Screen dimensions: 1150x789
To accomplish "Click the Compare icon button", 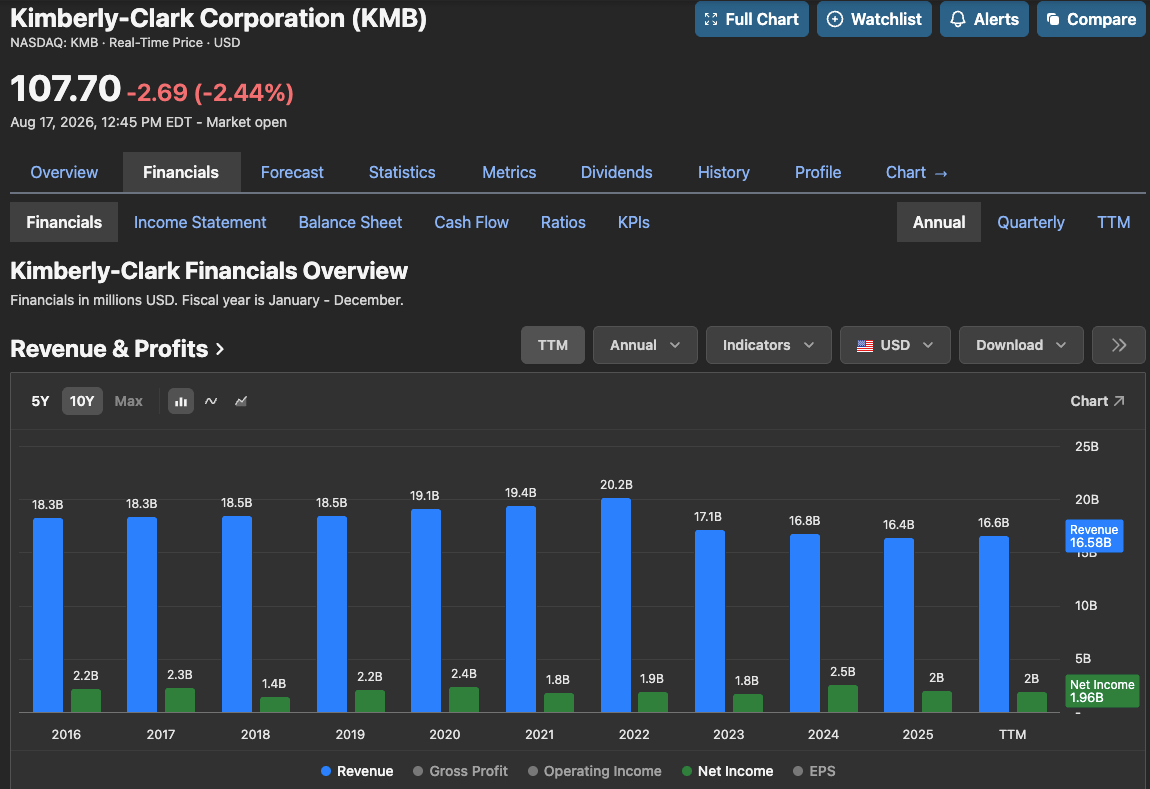I will pos(1091,19).
